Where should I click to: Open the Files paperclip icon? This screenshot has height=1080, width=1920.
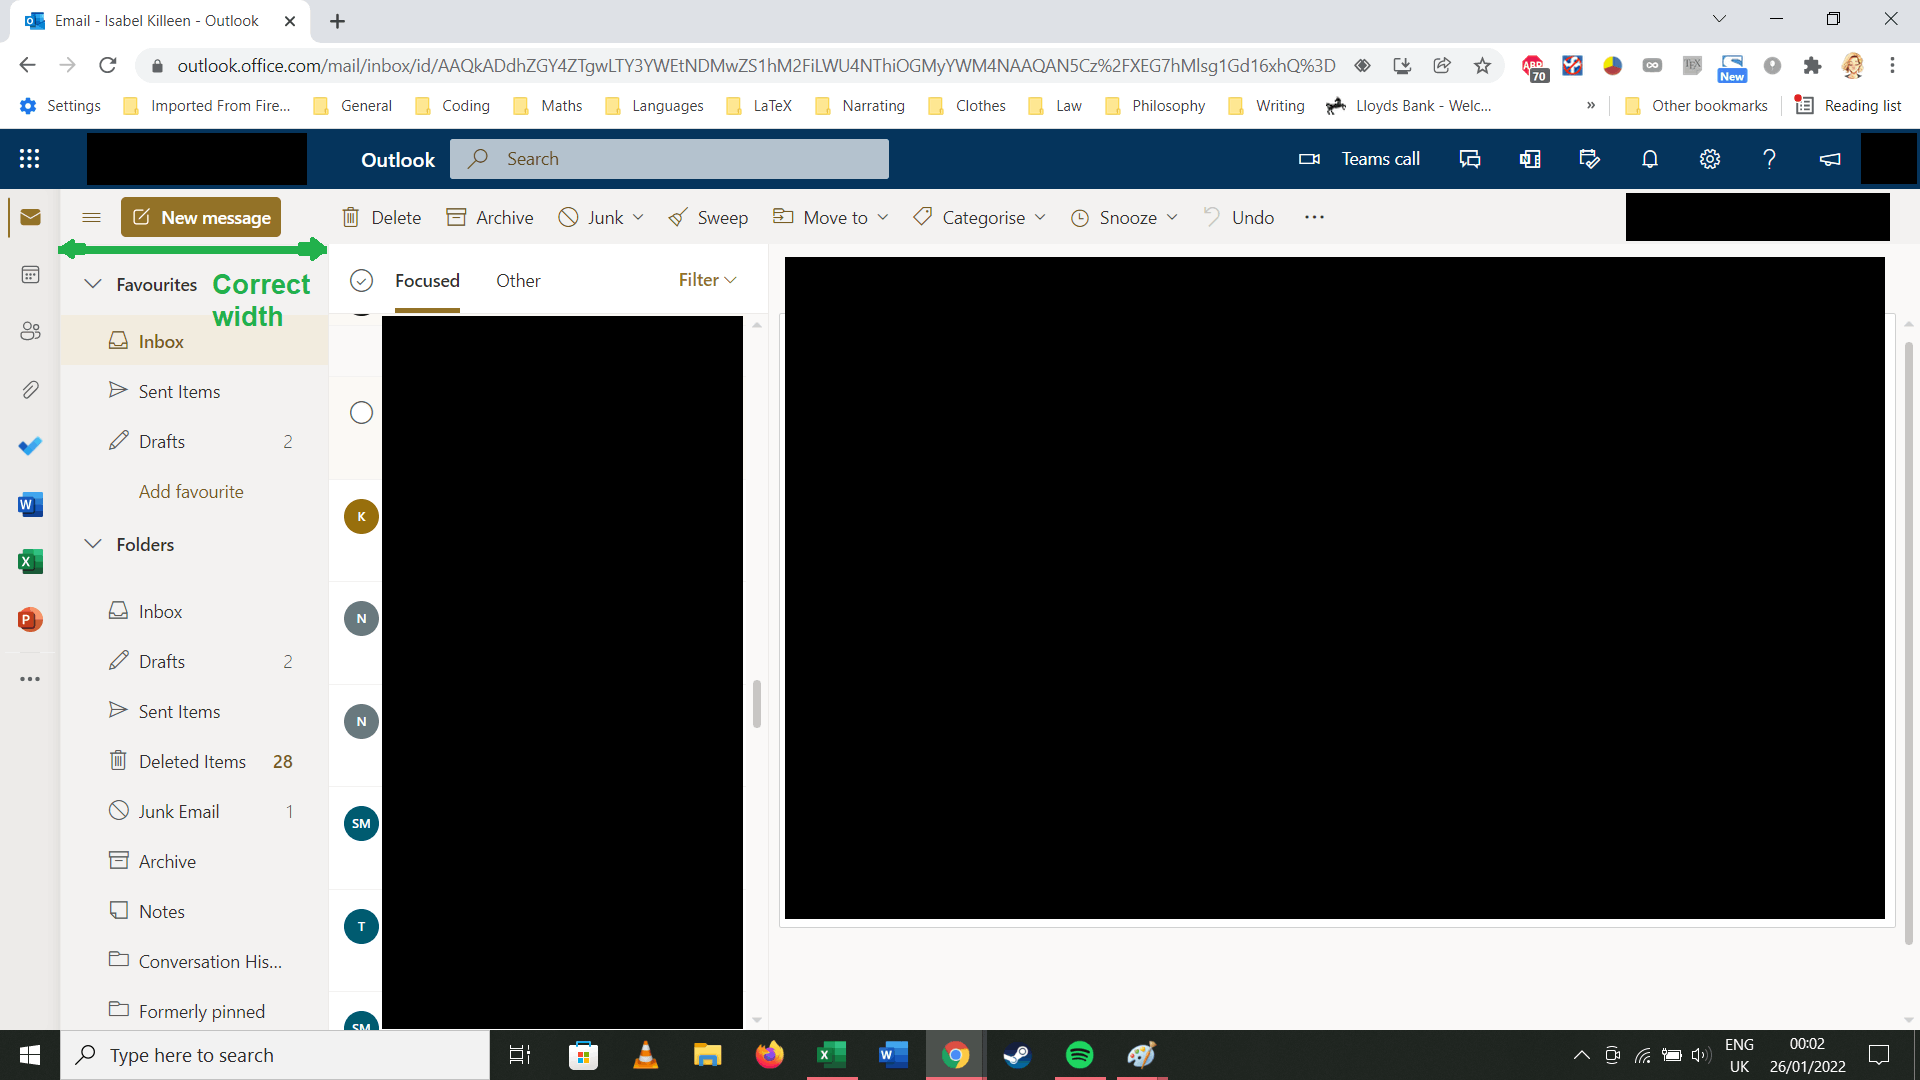pyautogui.click(x=30, y=389)
